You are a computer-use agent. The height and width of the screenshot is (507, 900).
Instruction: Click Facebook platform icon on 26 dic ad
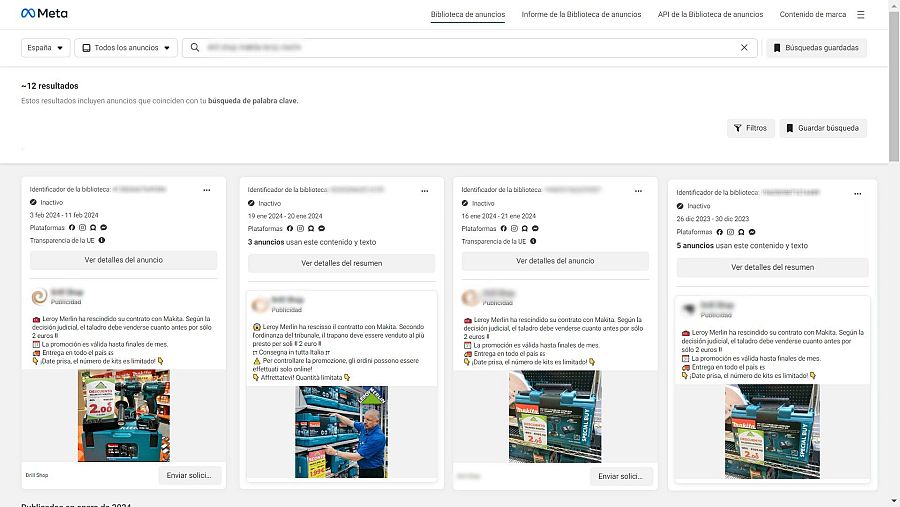(720, 232)
